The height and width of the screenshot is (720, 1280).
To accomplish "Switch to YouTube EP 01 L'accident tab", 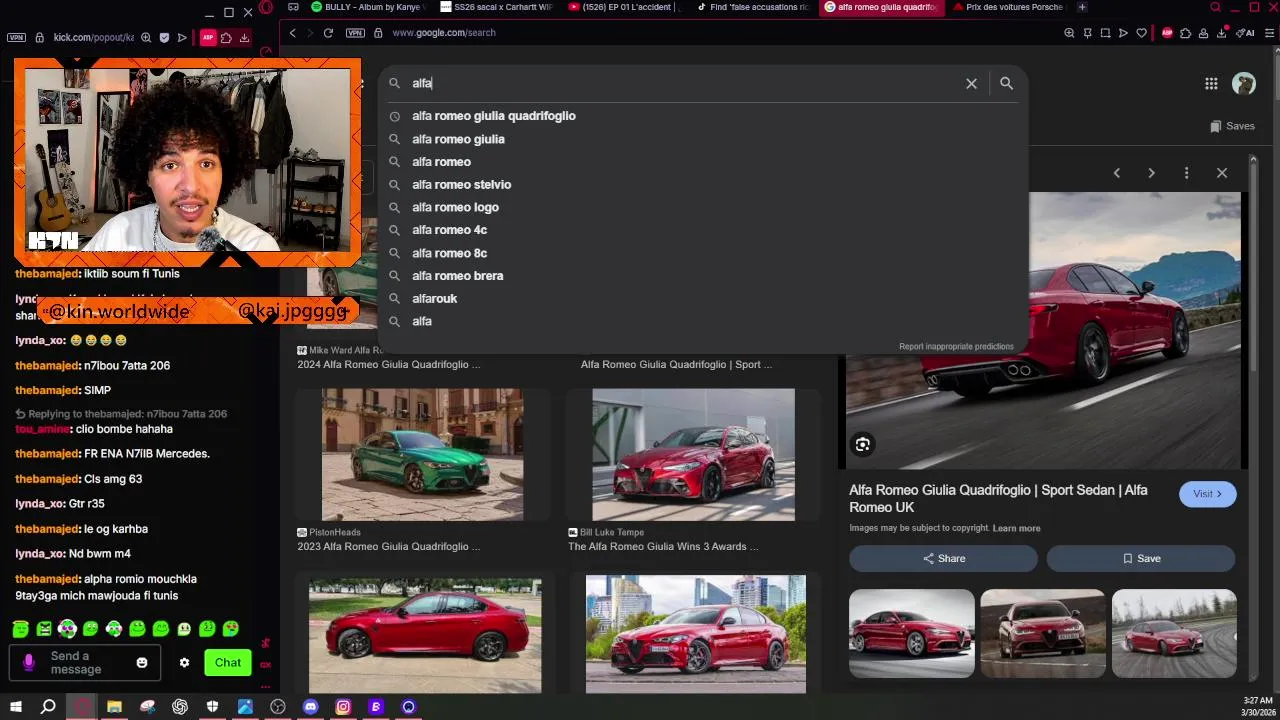I will tap(625, 7).
